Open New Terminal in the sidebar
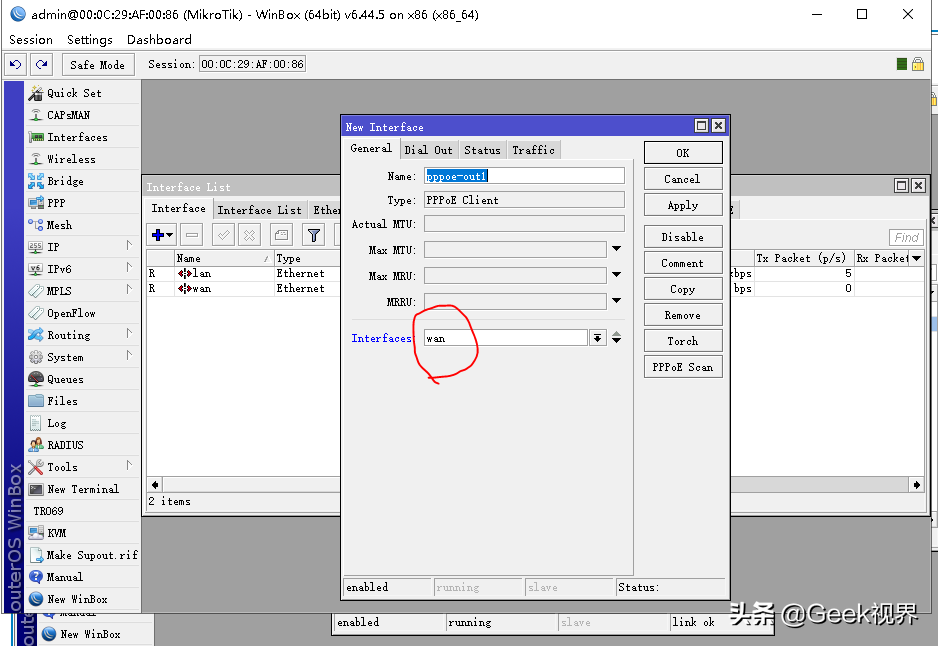This screenshot has height=646, width=938. pos(83,489)
